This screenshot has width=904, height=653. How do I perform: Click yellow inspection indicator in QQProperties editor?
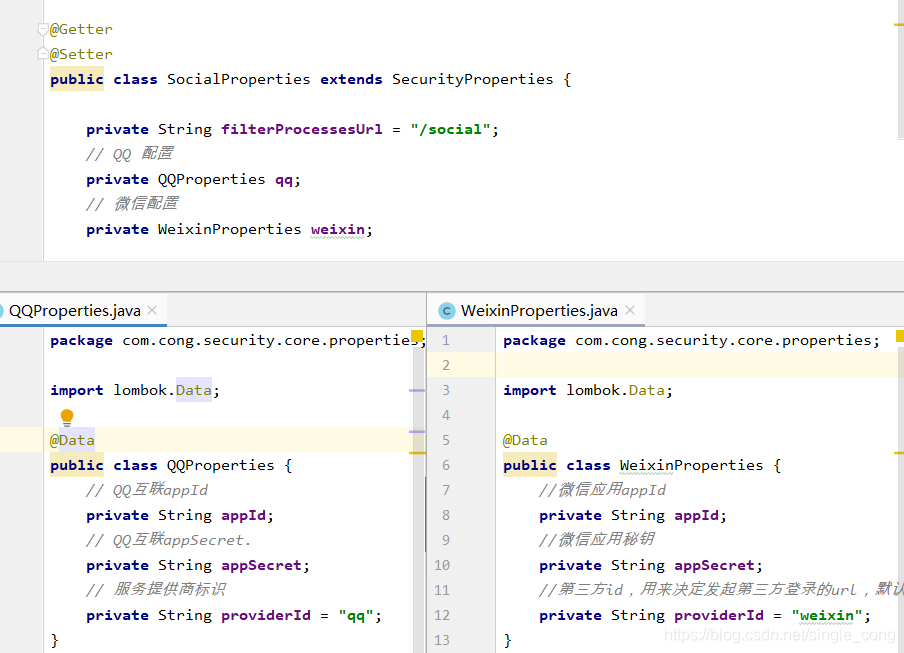point(416,337)
